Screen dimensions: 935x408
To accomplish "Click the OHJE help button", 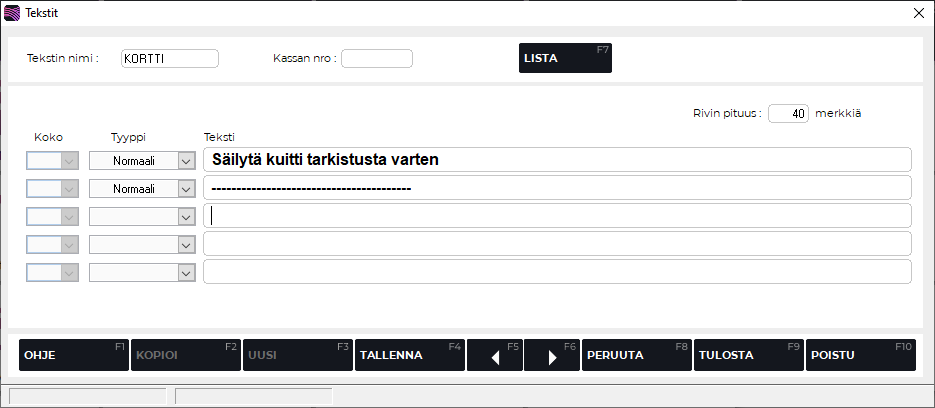I will (x=73, y=355).
